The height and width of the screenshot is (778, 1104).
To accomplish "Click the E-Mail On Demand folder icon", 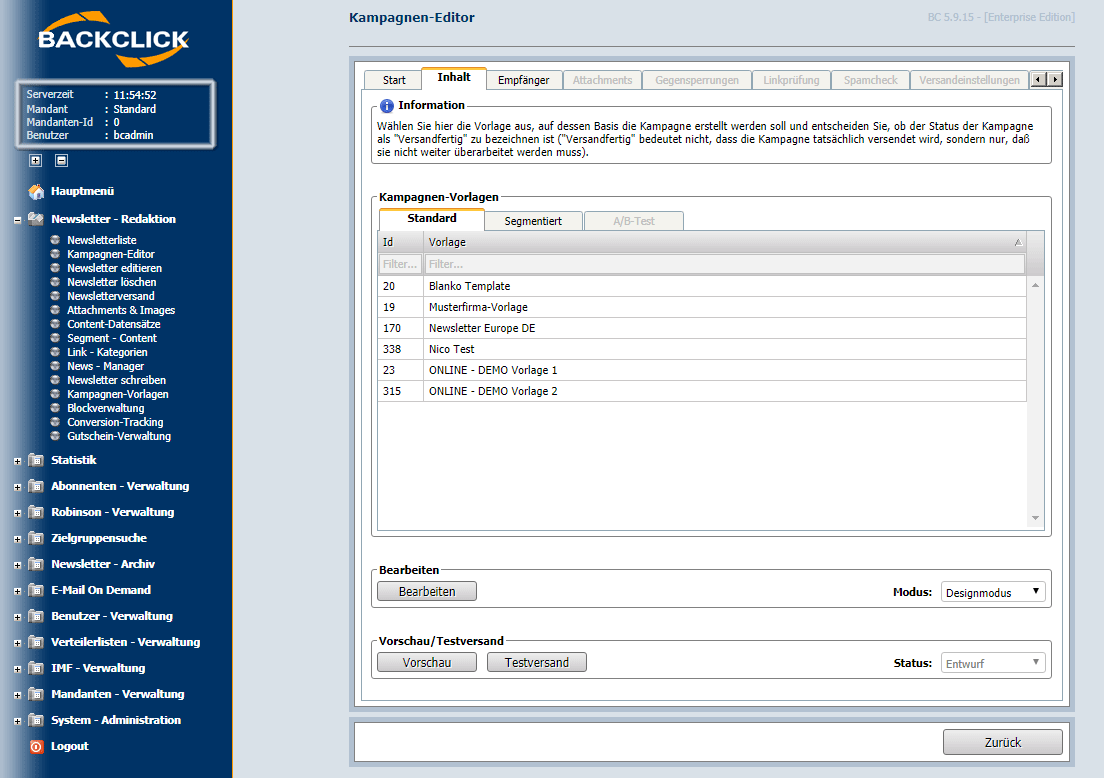I will click(x=38, y=590).
